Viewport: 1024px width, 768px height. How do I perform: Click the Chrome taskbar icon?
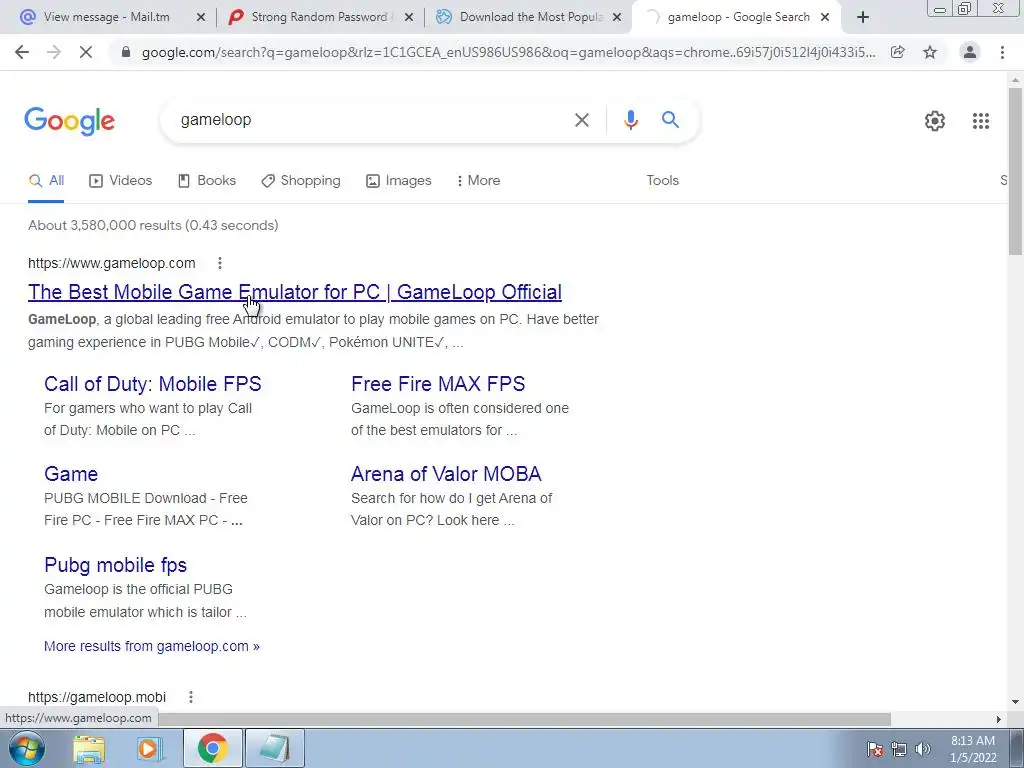click(x=212, y=748)
